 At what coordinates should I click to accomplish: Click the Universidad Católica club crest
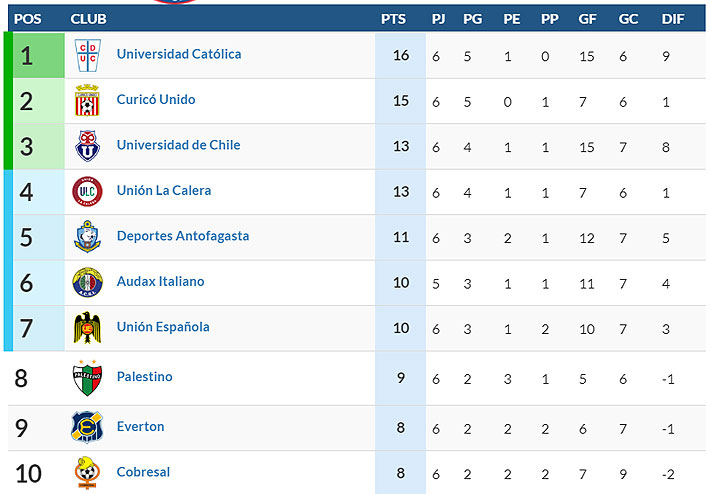pos(86,55)
